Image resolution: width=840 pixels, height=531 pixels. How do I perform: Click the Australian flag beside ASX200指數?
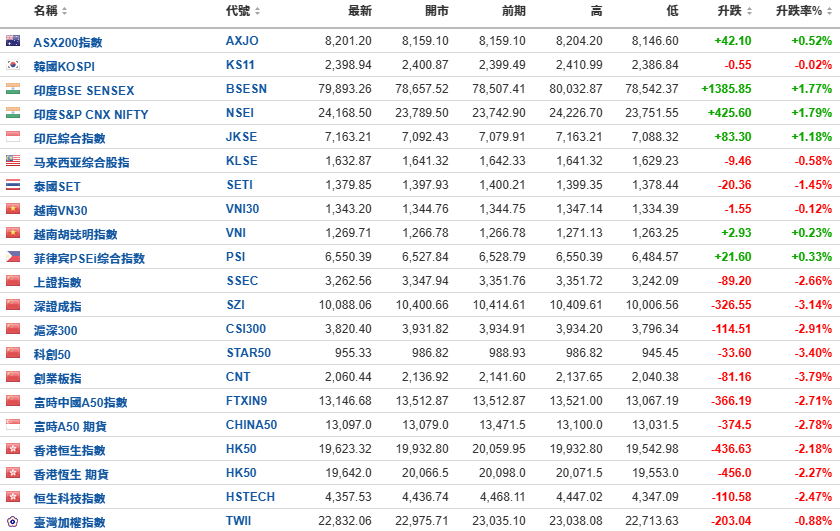pos(13,42)
